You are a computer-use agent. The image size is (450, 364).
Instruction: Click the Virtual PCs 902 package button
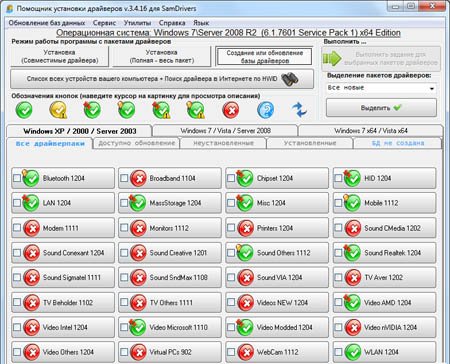[x=170, y=352]
